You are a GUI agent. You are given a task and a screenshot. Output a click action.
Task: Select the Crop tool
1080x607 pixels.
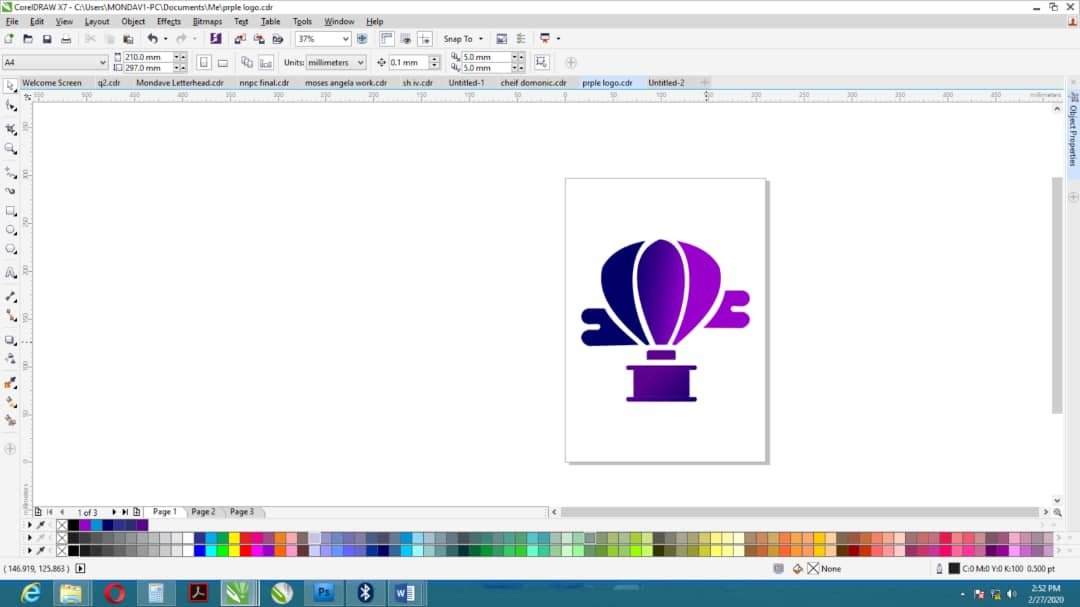(10, 129)
